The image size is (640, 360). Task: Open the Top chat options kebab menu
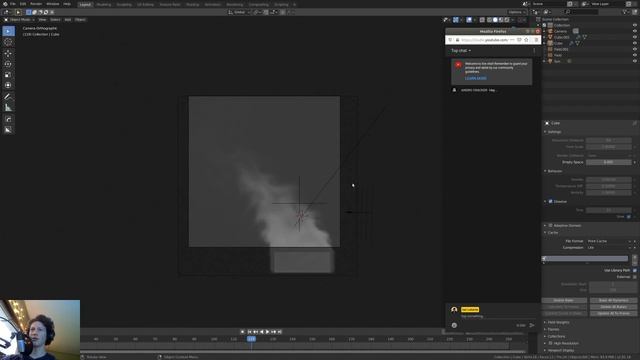point(534,51)
